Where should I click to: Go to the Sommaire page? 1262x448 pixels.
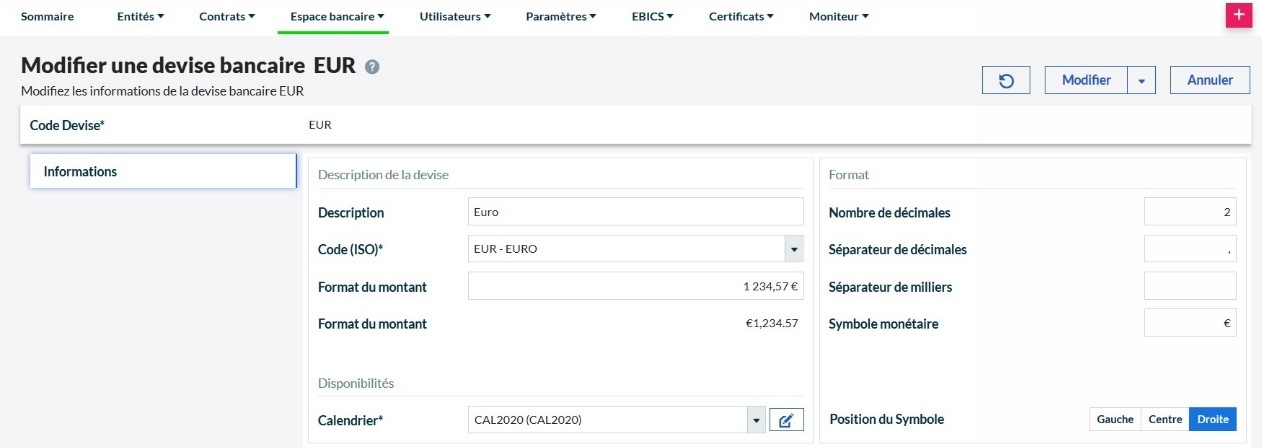(x=47, y=16)
